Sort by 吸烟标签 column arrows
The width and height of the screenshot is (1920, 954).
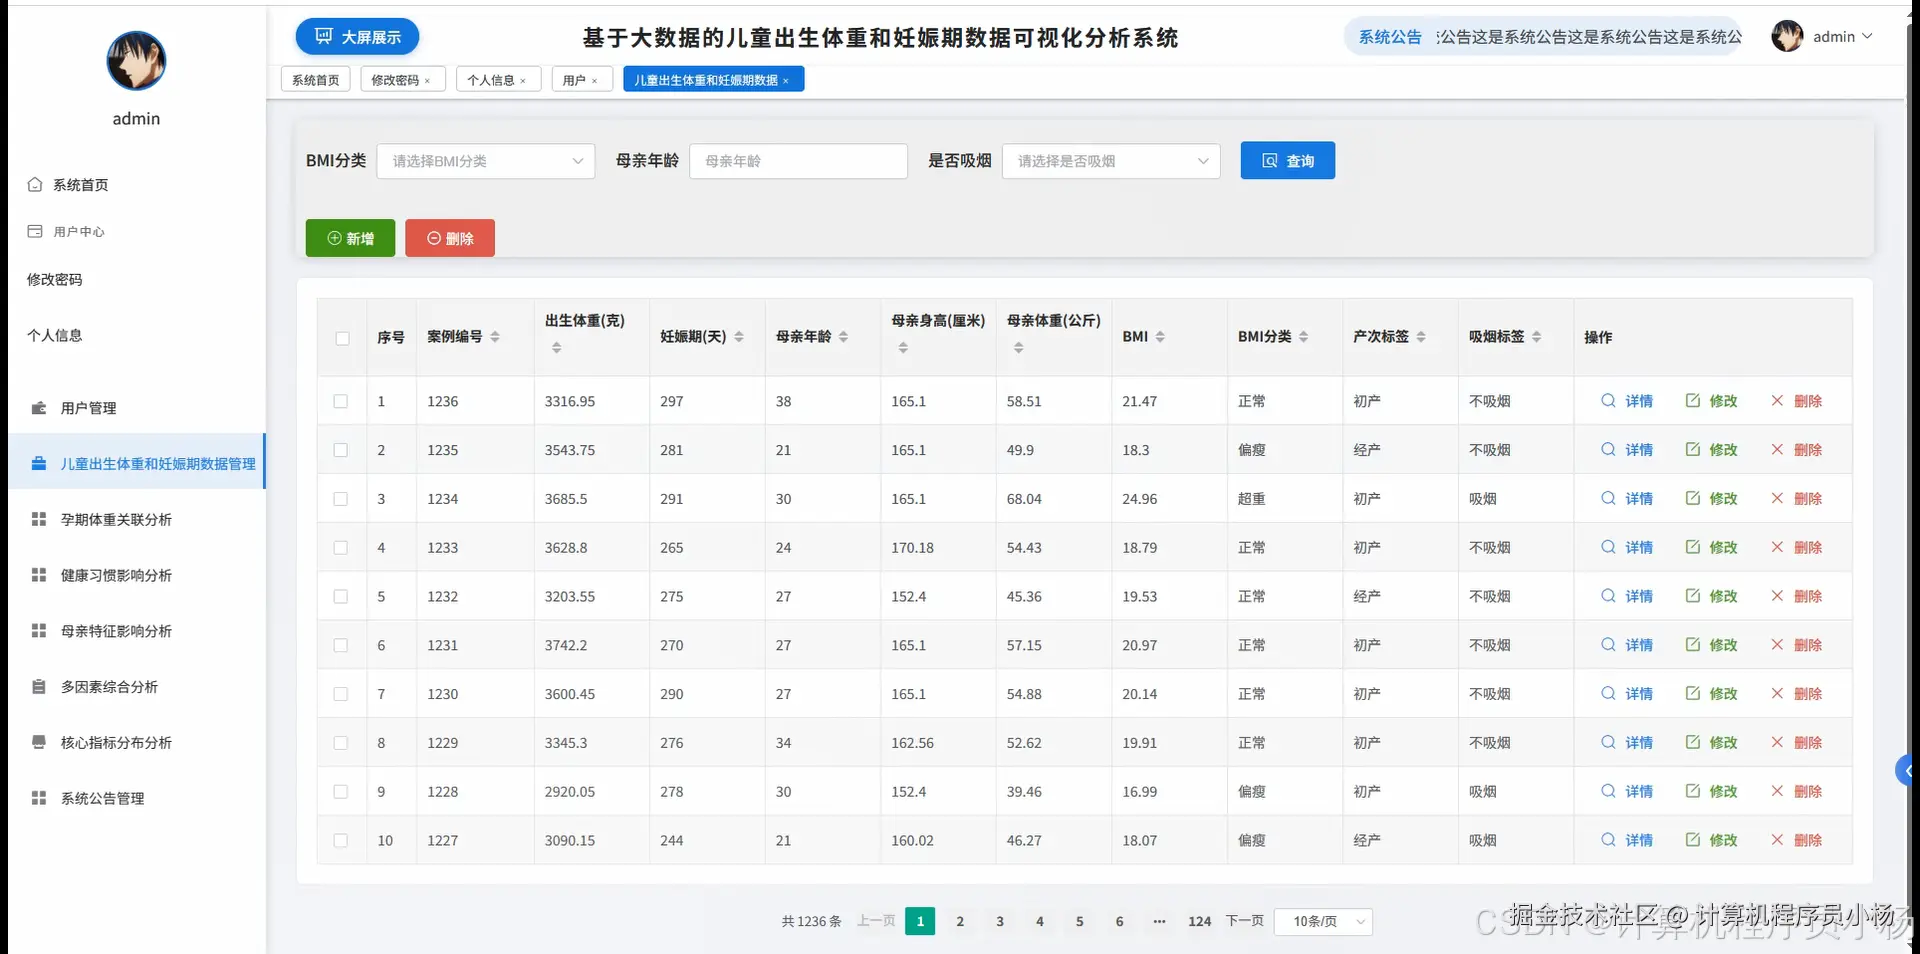1536,337
